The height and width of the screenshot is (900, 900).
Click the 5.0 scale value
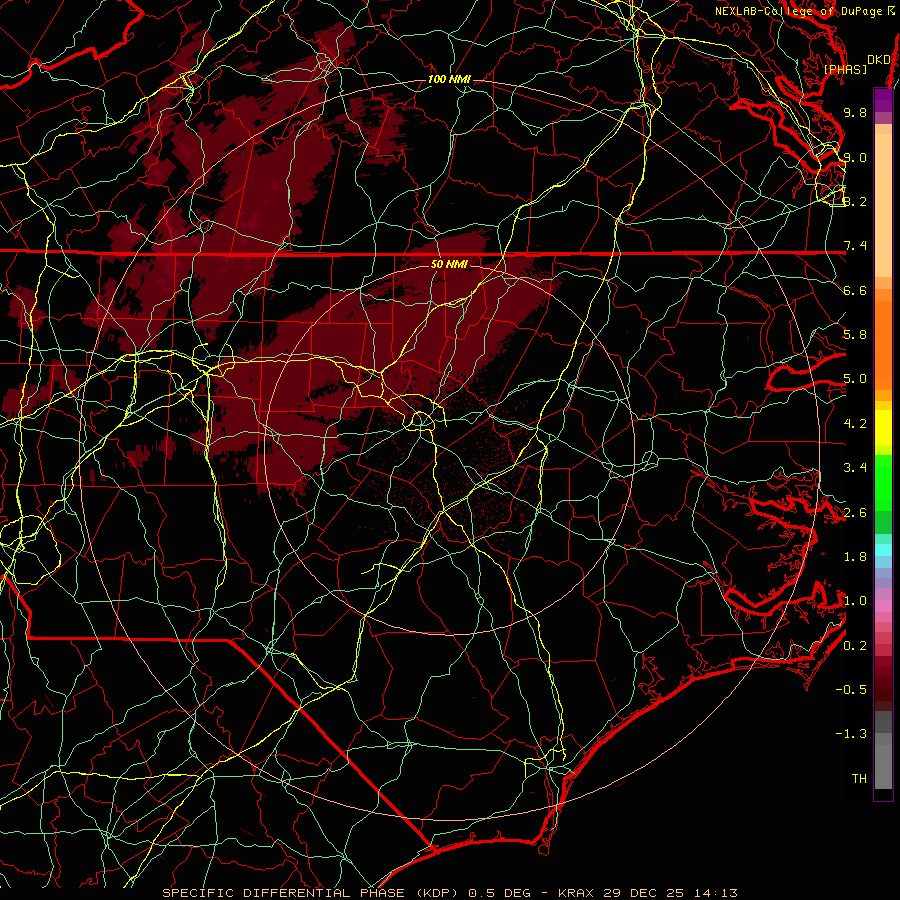pyautogui.click(x=855, y=379)
